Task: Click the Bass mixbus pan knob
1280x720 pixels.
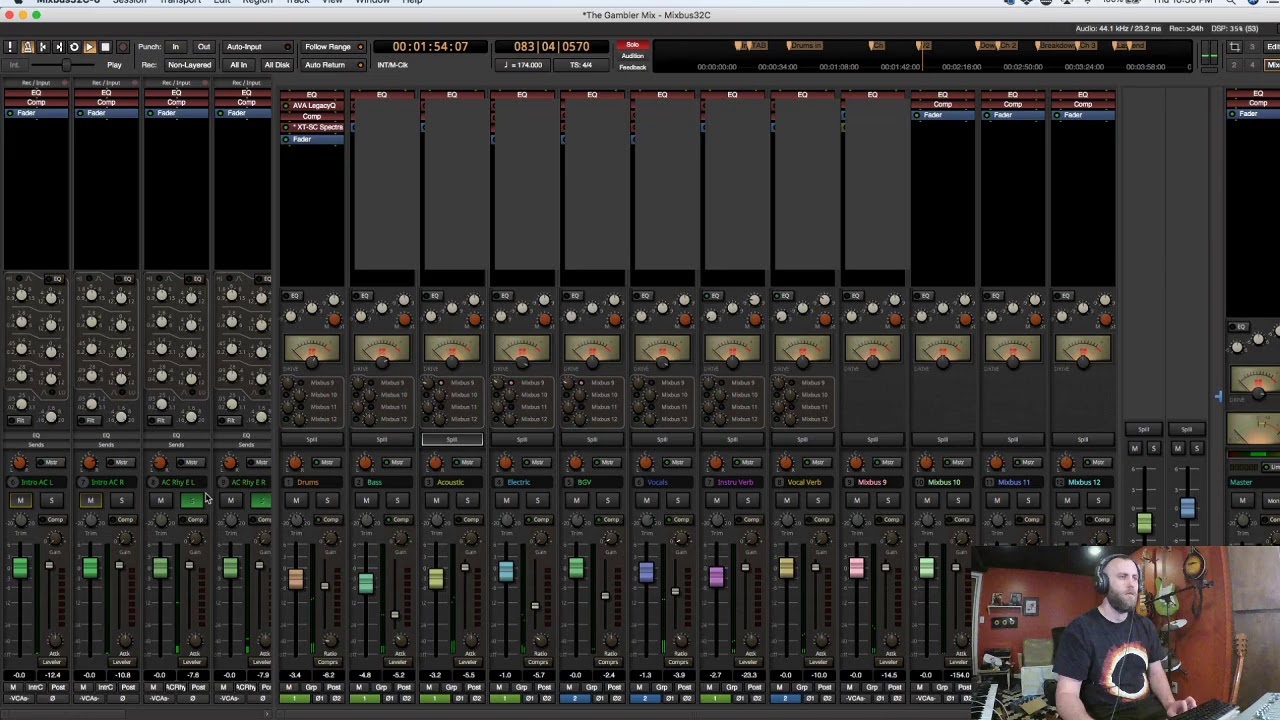Action: point(365,462)
